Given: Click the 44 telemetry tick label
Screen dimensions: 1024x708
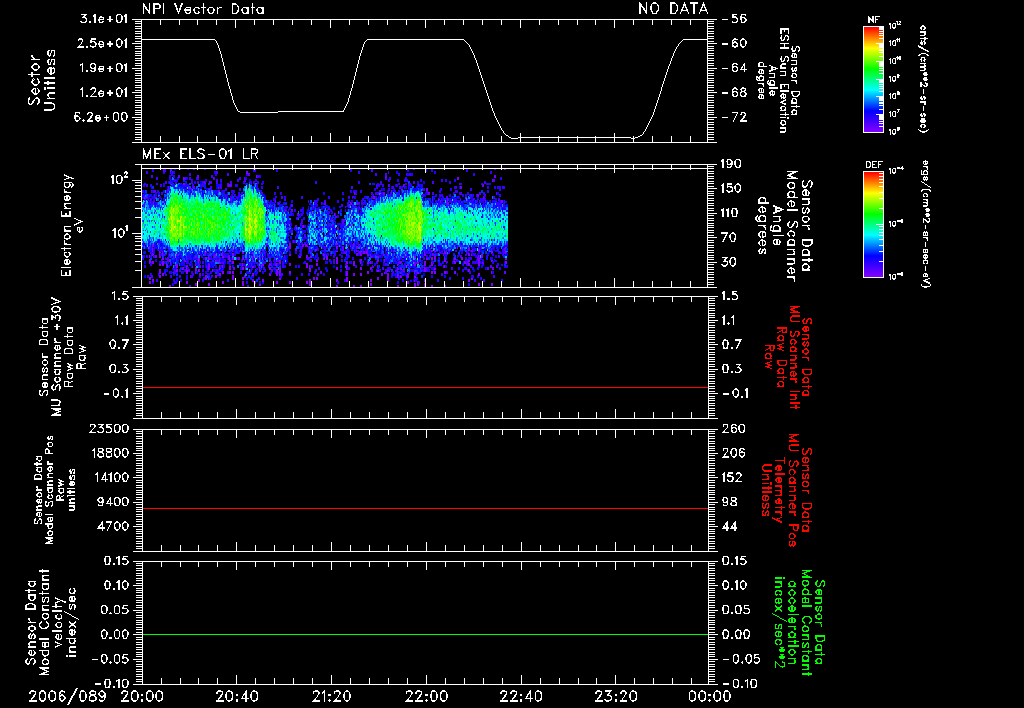Looking at the screenshot, I should click(729, 526).
